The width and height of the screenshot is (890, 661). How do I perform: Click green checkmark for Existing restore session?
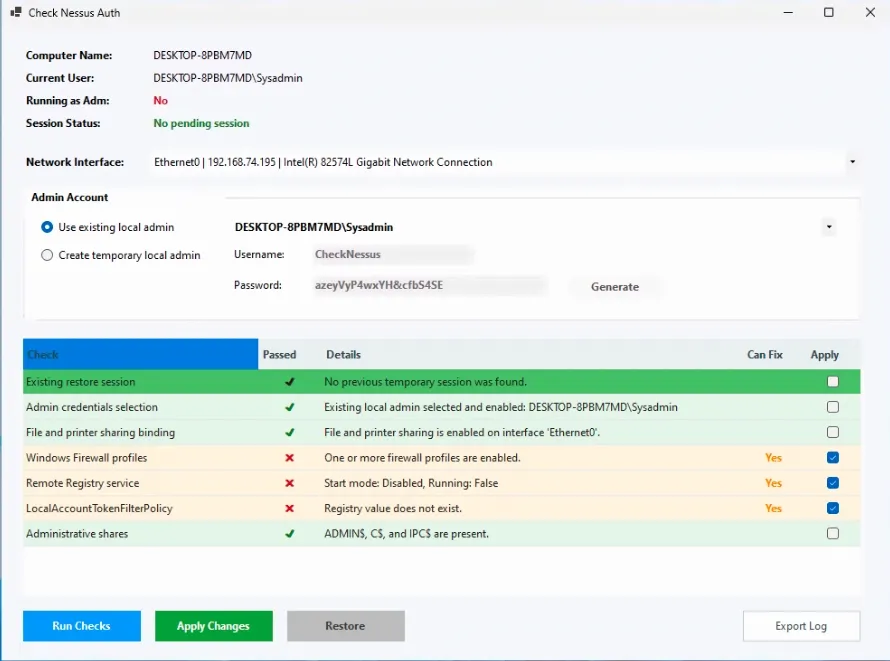289,381
